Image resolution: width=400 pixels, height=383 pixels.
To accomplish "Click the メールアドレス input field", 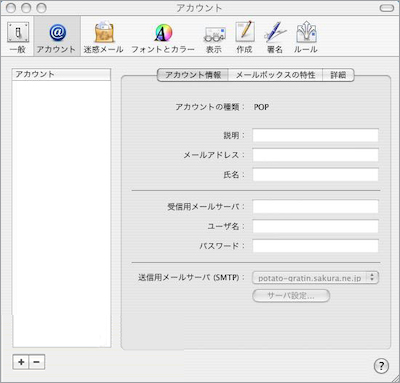I will 315,155.
